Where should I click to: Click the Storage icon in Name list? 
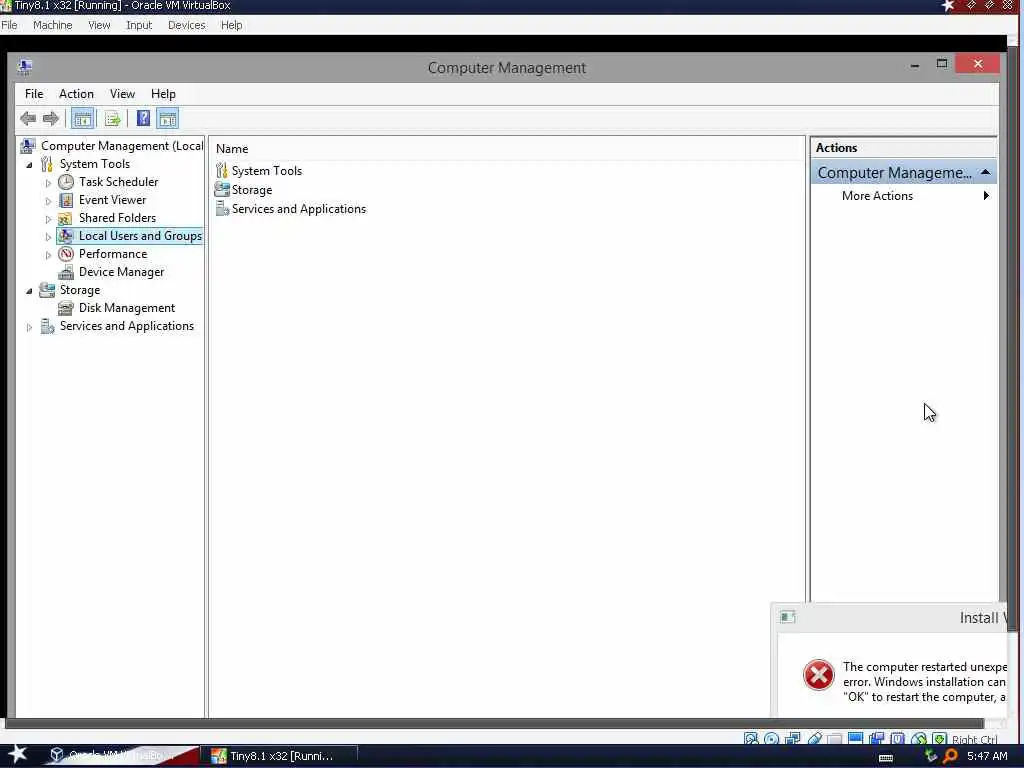[x=222, y=189]
